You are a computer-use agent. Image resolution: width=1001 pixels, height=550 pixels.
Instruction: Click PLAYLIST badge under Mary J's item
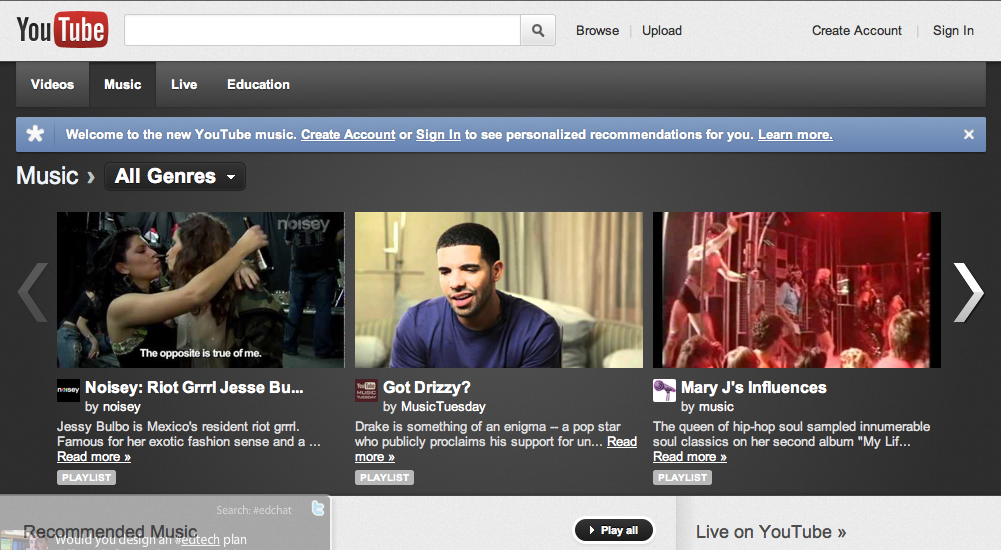point(682,477)
